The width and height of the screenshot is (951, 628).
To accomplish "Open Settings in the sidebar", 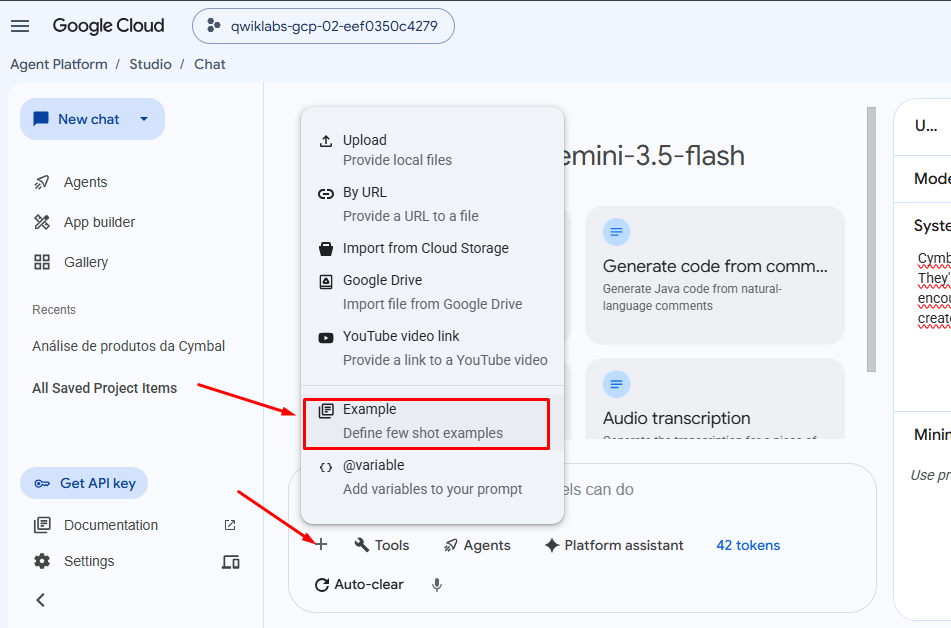I will (89, 561).
